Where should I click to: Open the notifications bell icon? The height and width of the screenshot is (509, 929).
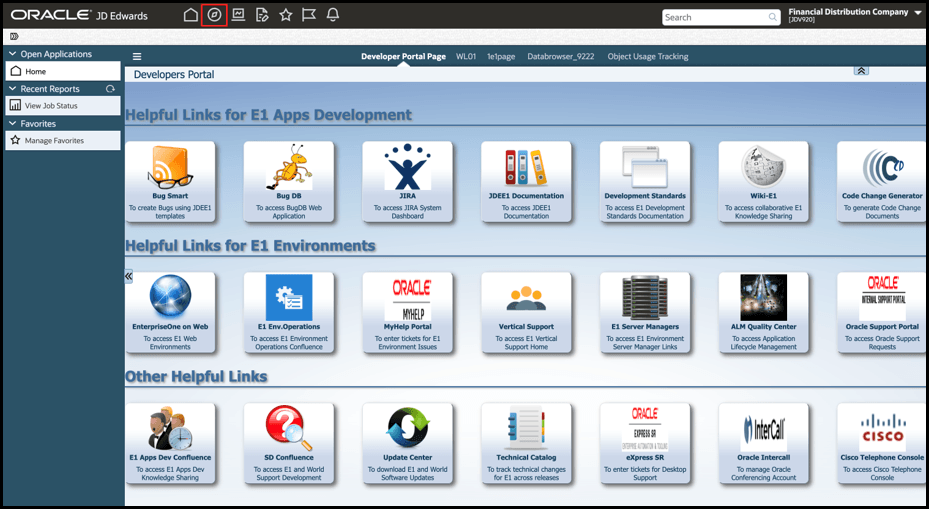tap(333, 15)
